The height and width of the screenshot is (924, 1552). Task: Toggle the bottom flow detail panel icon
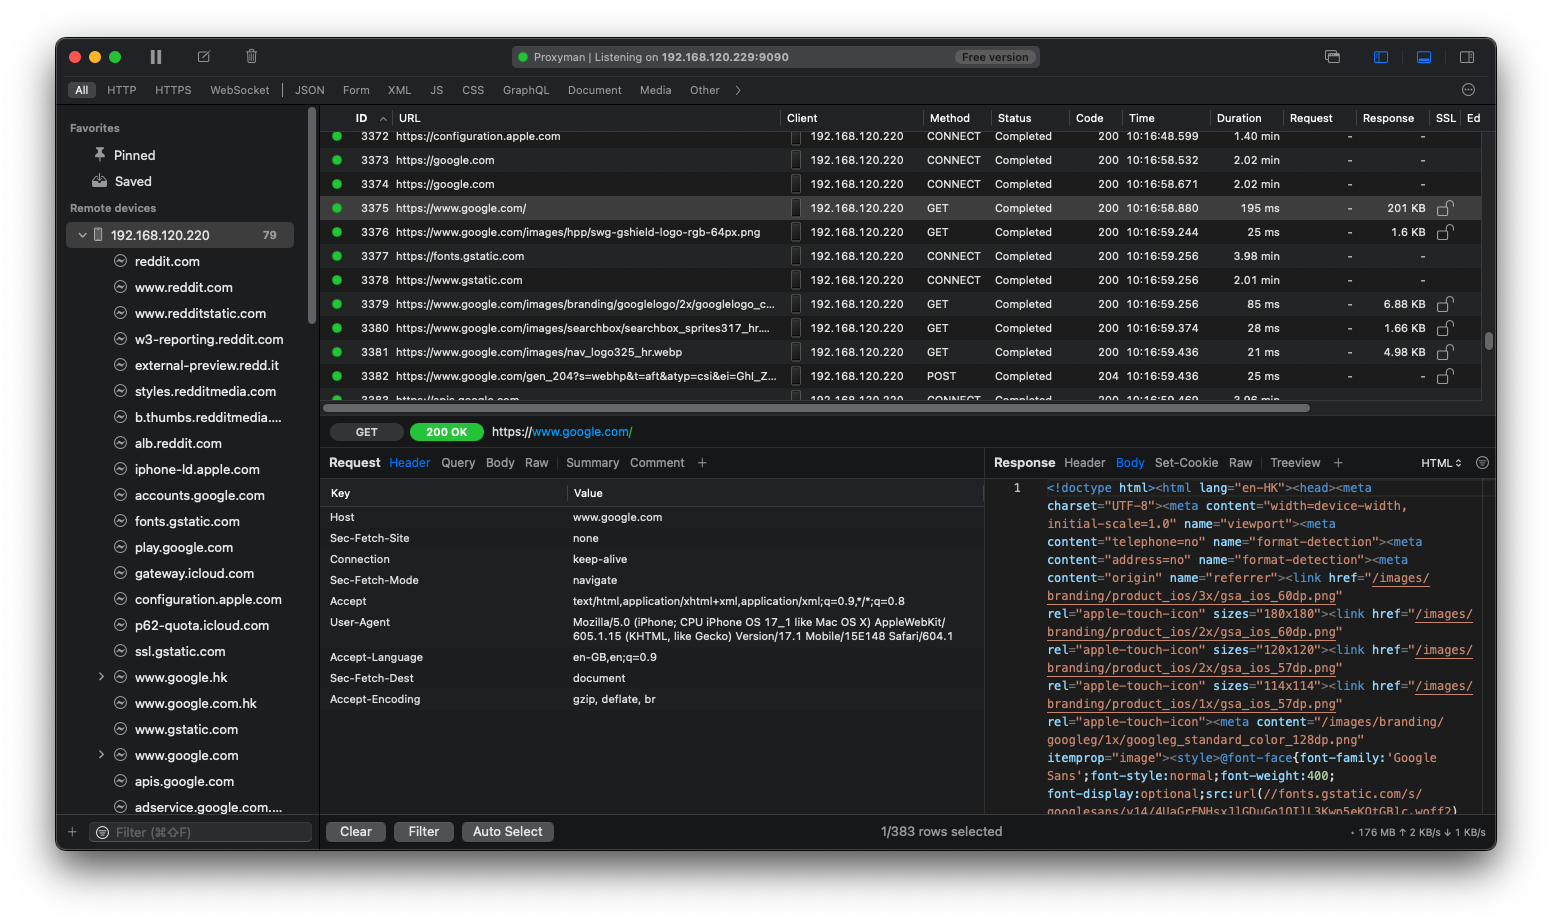1424,57
